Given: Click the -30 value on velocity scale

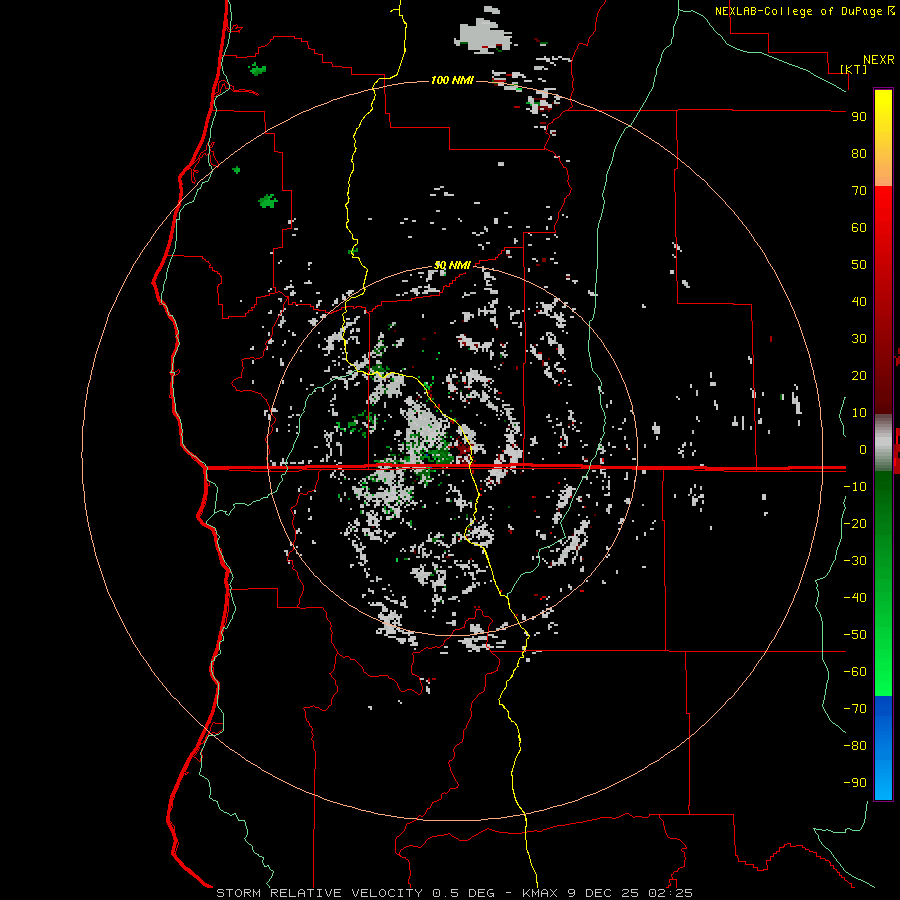Looking at the screenshot, I should pos(855,561).
